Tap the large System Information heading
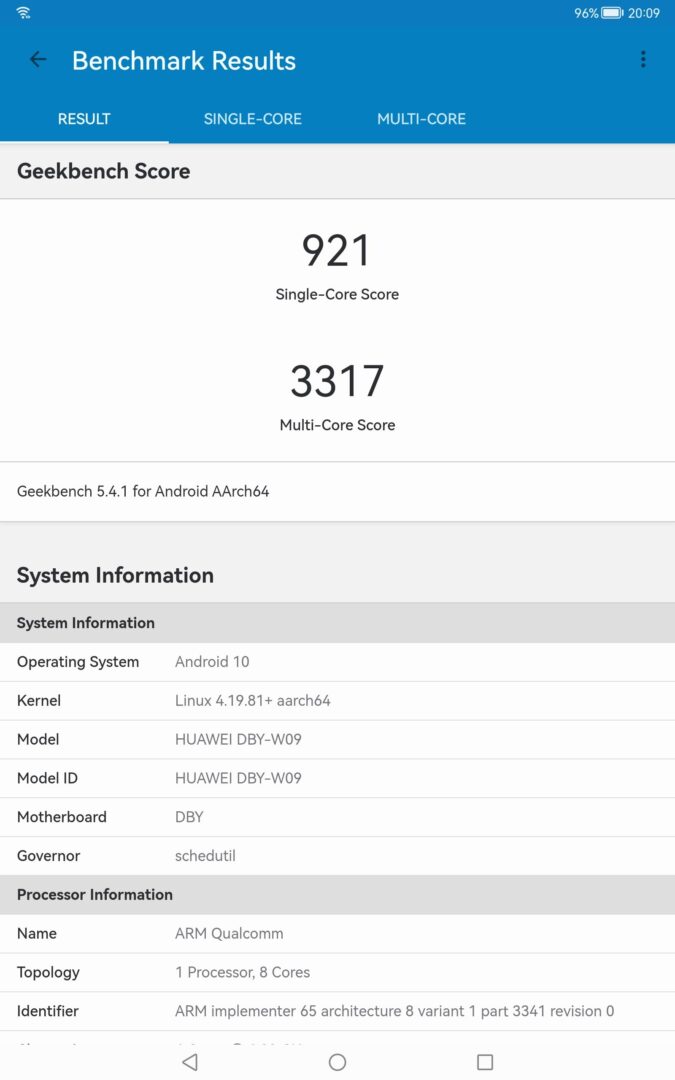This screenshot has width=675, height=1080. 115,575
